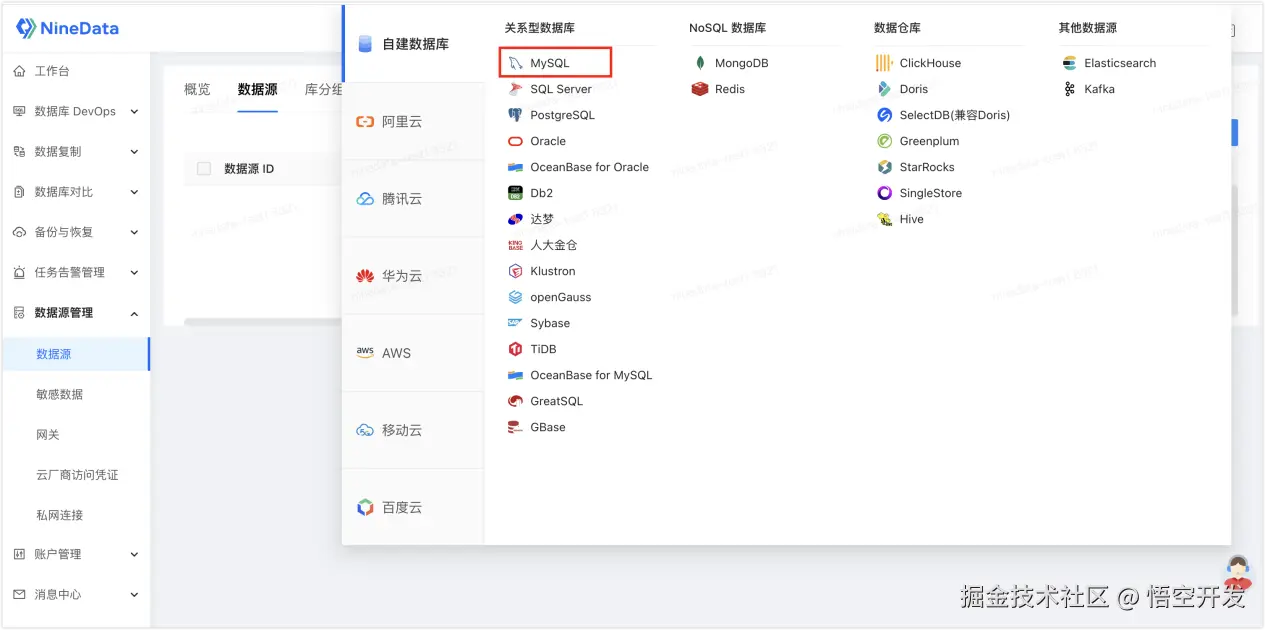Click the Oracle icon
1265x630 pixels.
515,141
